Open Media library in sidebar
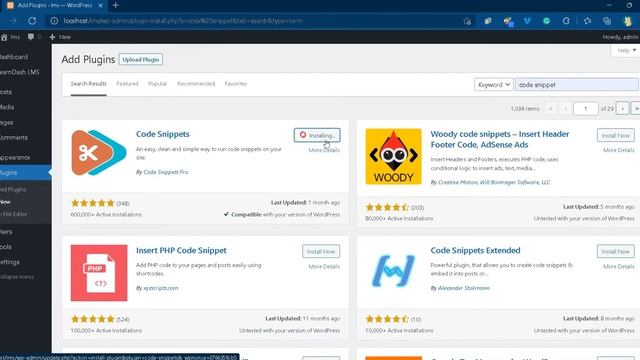The image size is (640, 360). tap(7, 107)
